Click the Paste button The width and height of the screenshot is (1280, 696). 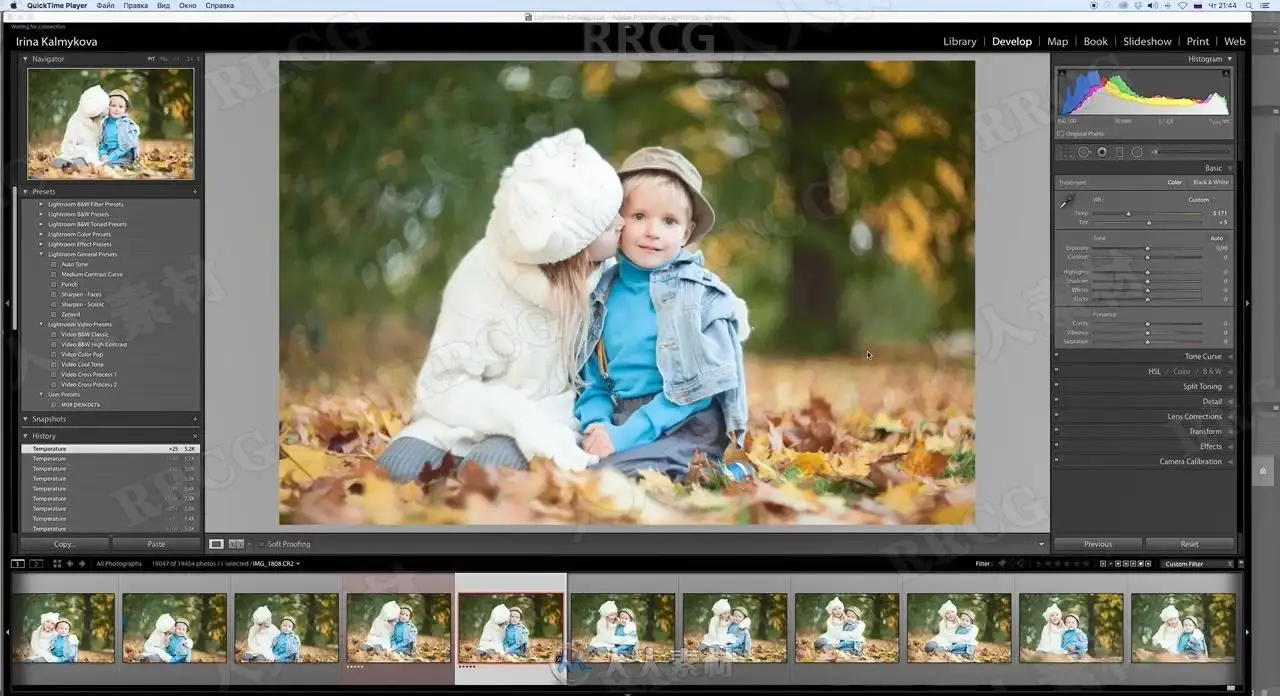pyautogui.click(x=156, y=544)
